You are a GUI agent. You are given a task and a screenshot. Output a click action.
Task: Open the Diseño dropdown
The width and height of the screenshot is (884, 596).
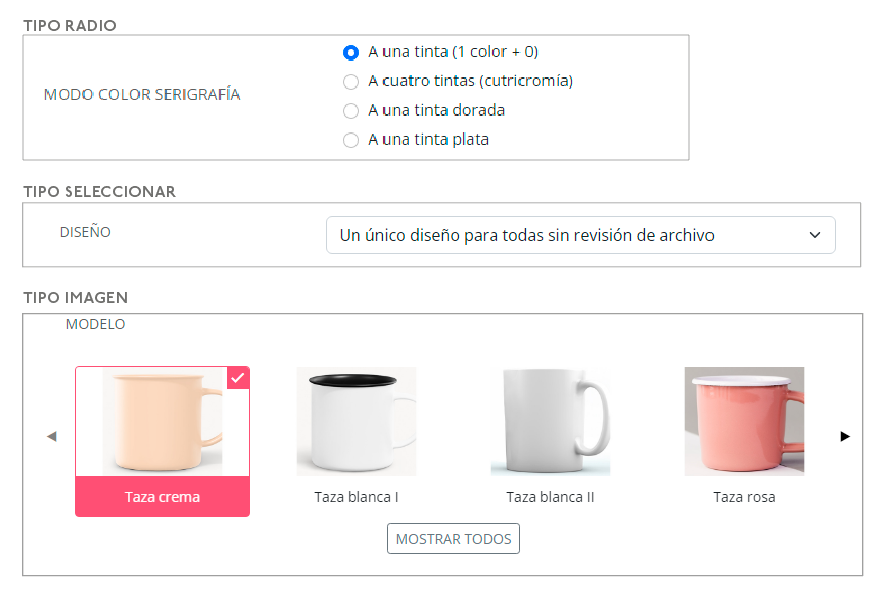580,235
